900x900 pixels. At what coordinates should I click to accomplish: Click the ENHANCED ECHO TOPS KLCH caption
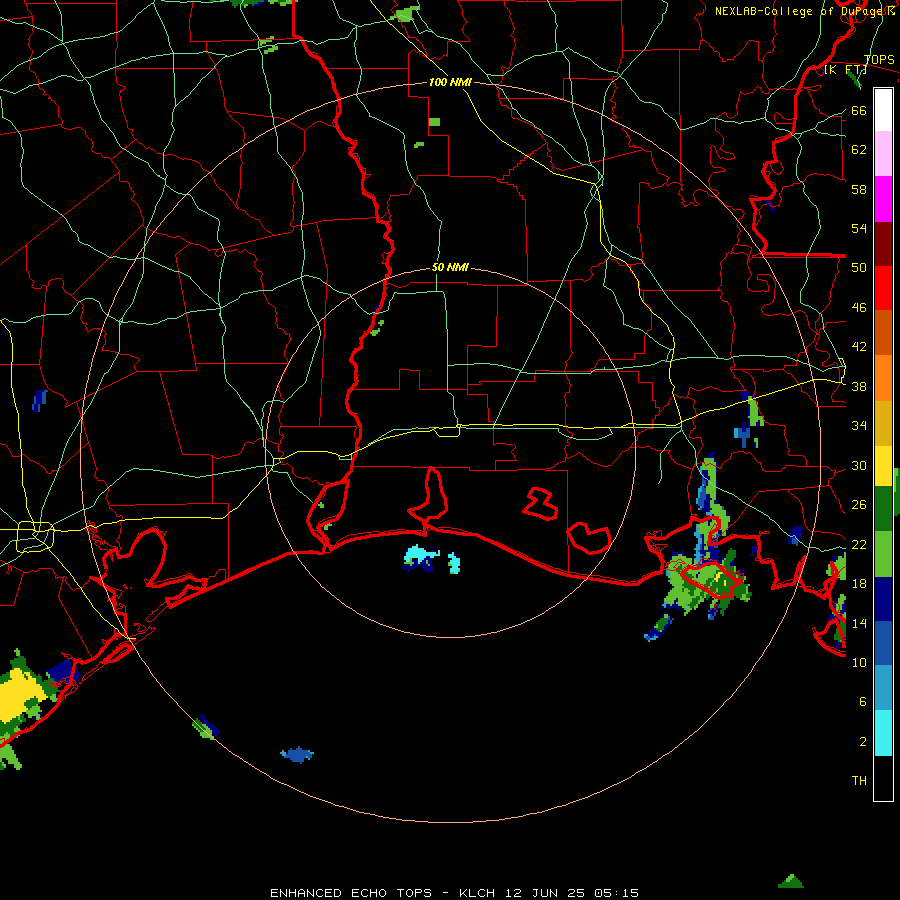pos(454,893)
